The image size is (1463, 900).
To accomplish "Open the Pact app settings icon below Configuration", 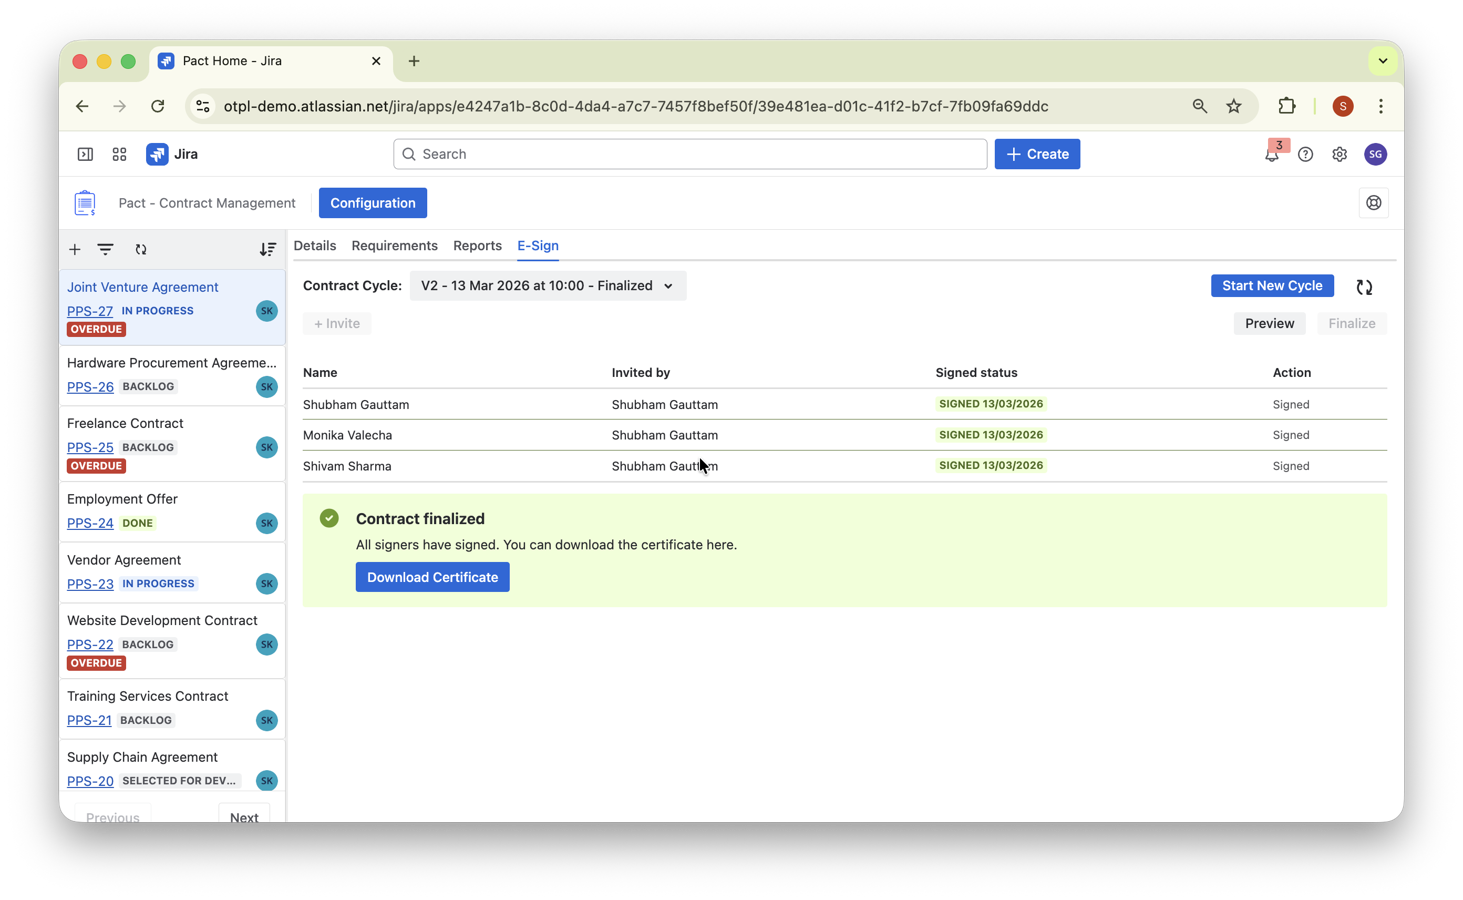I will click(1373, 202).
